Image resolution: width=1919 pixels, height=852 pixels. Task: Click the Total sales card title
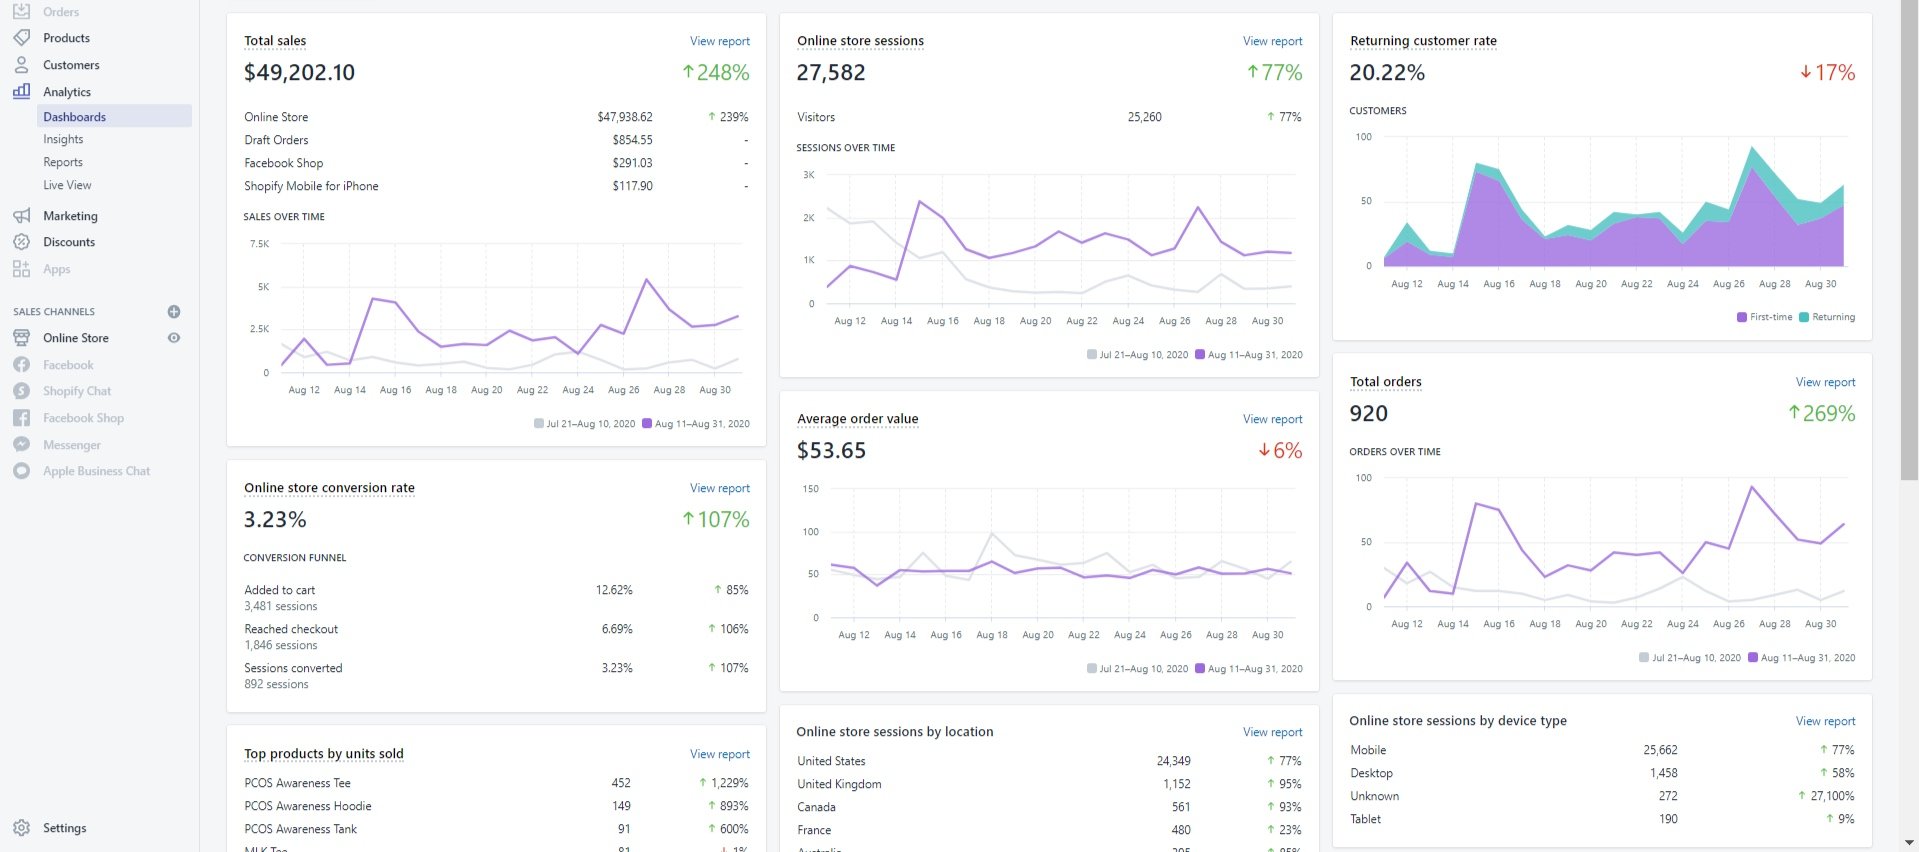(x=275, y=41)
